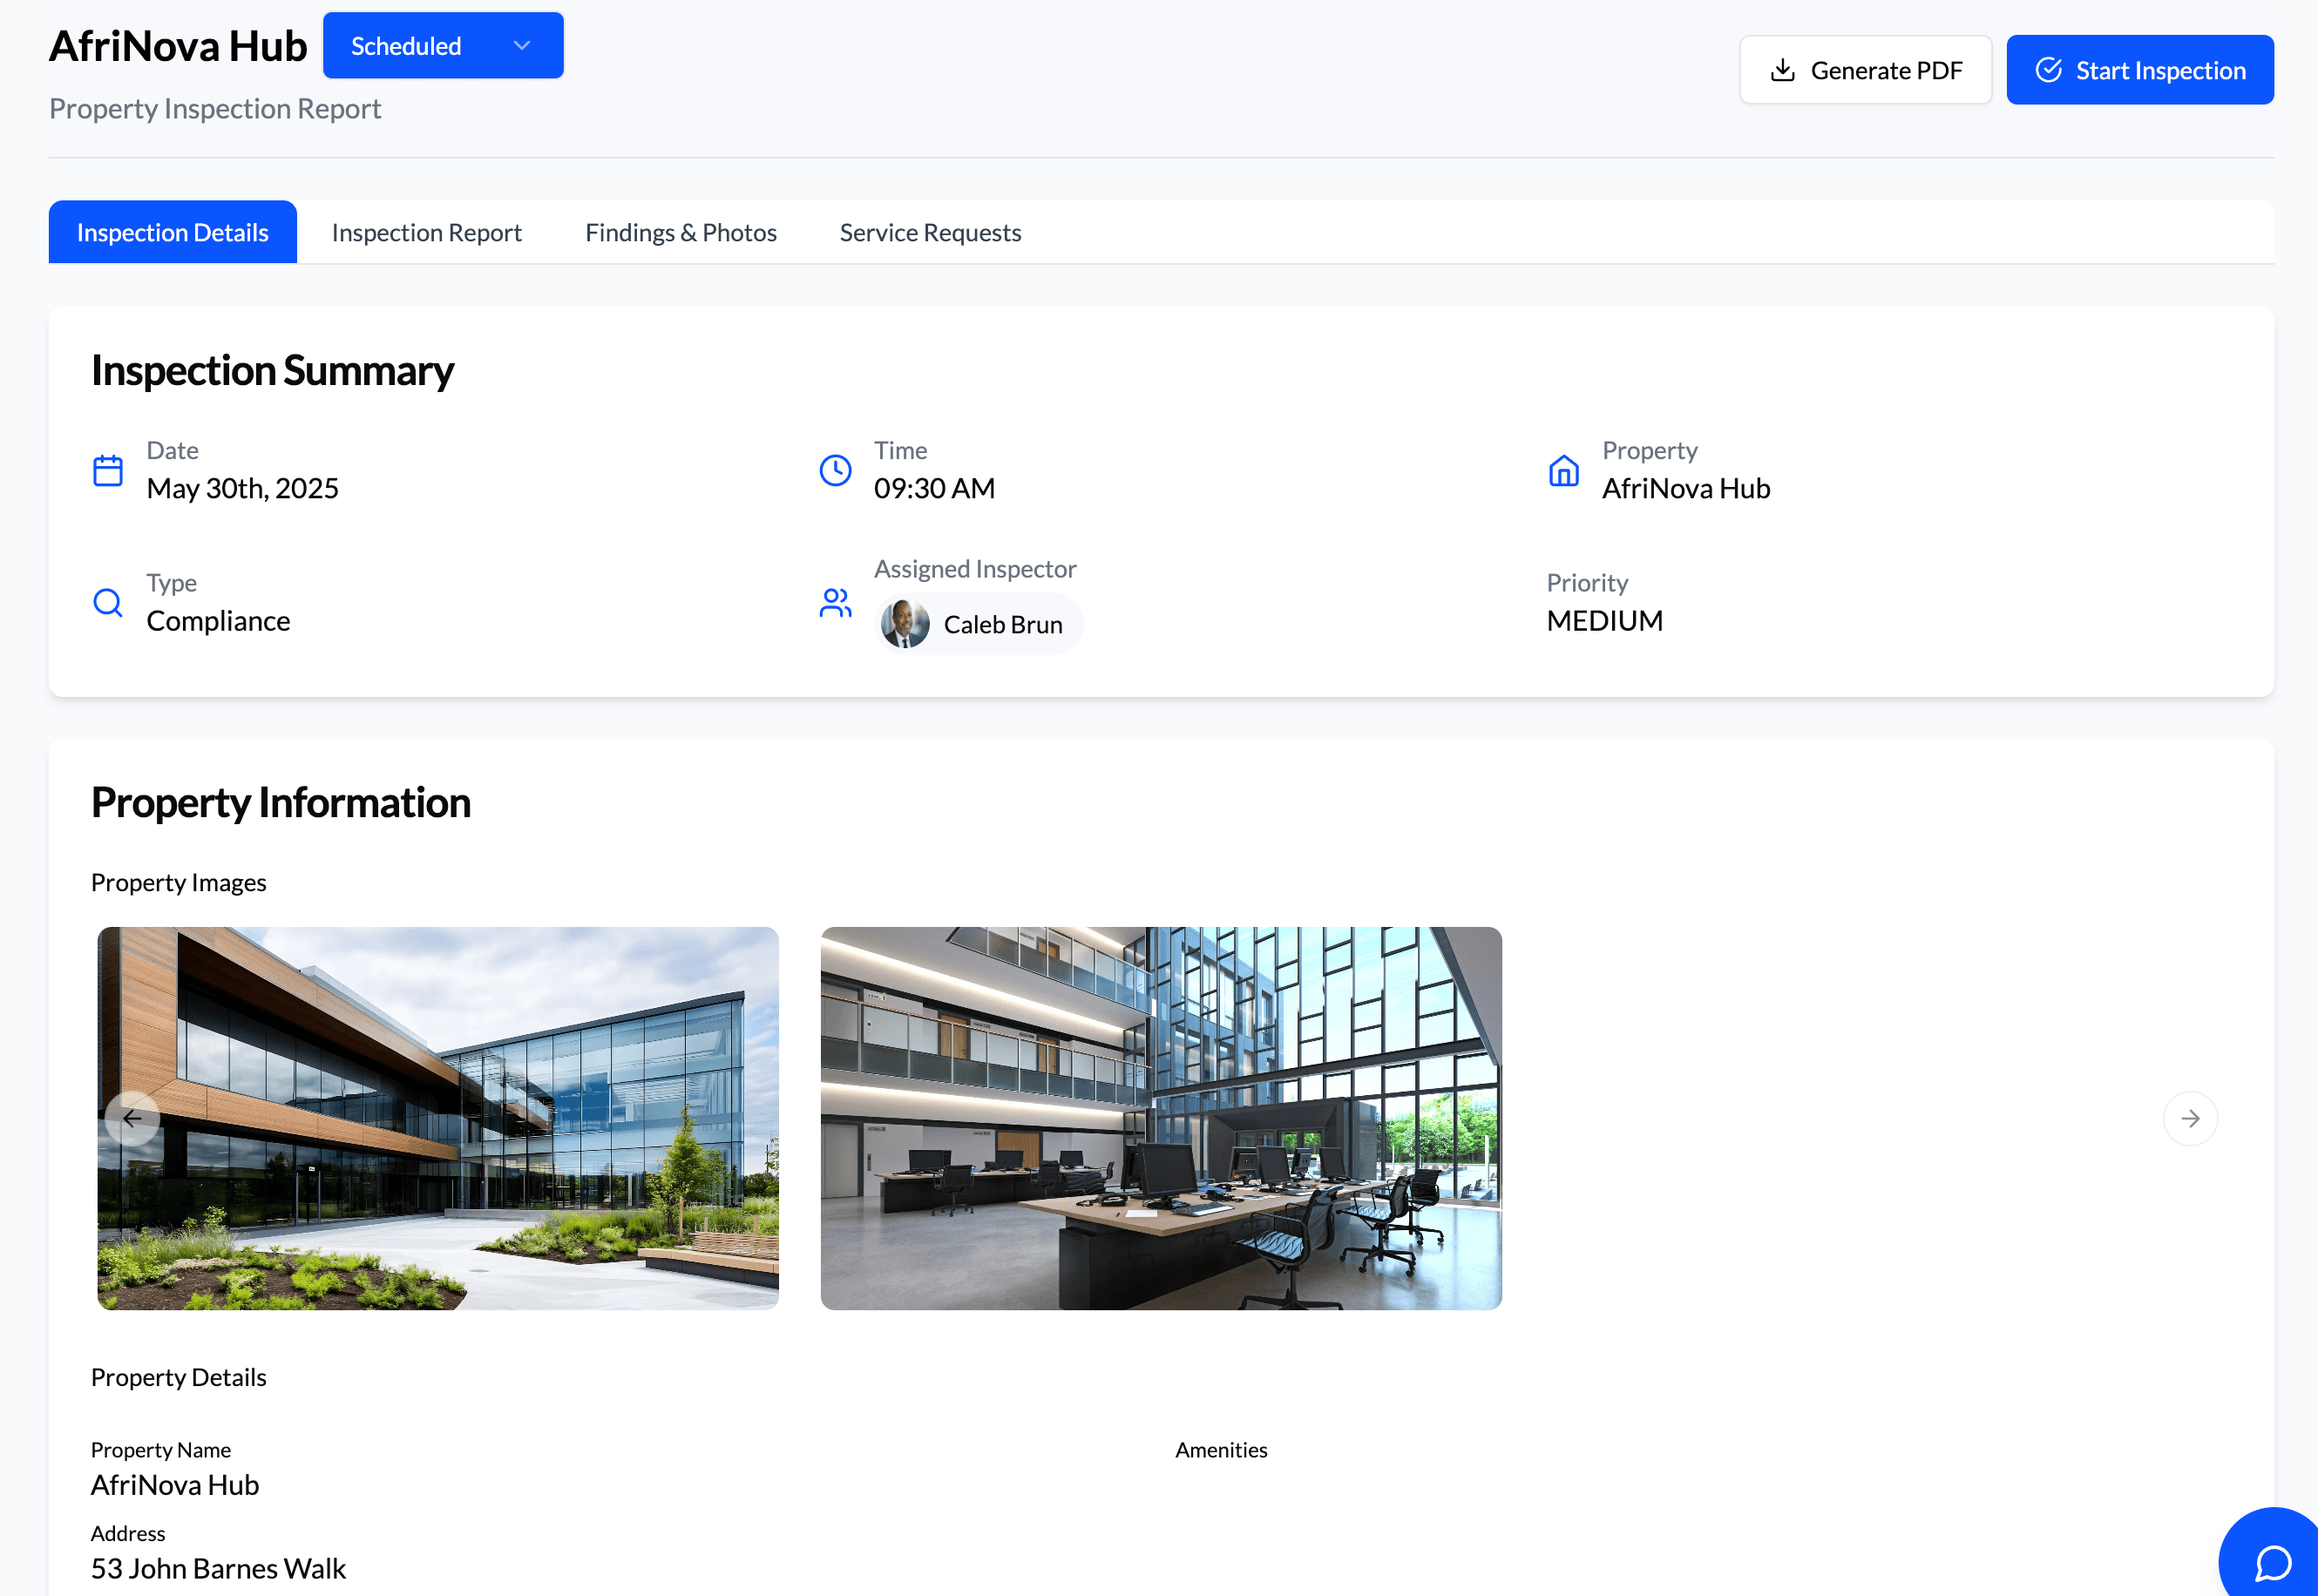
Task: Click the home icon beside the Property field
Action: [x=1563, y=468]
